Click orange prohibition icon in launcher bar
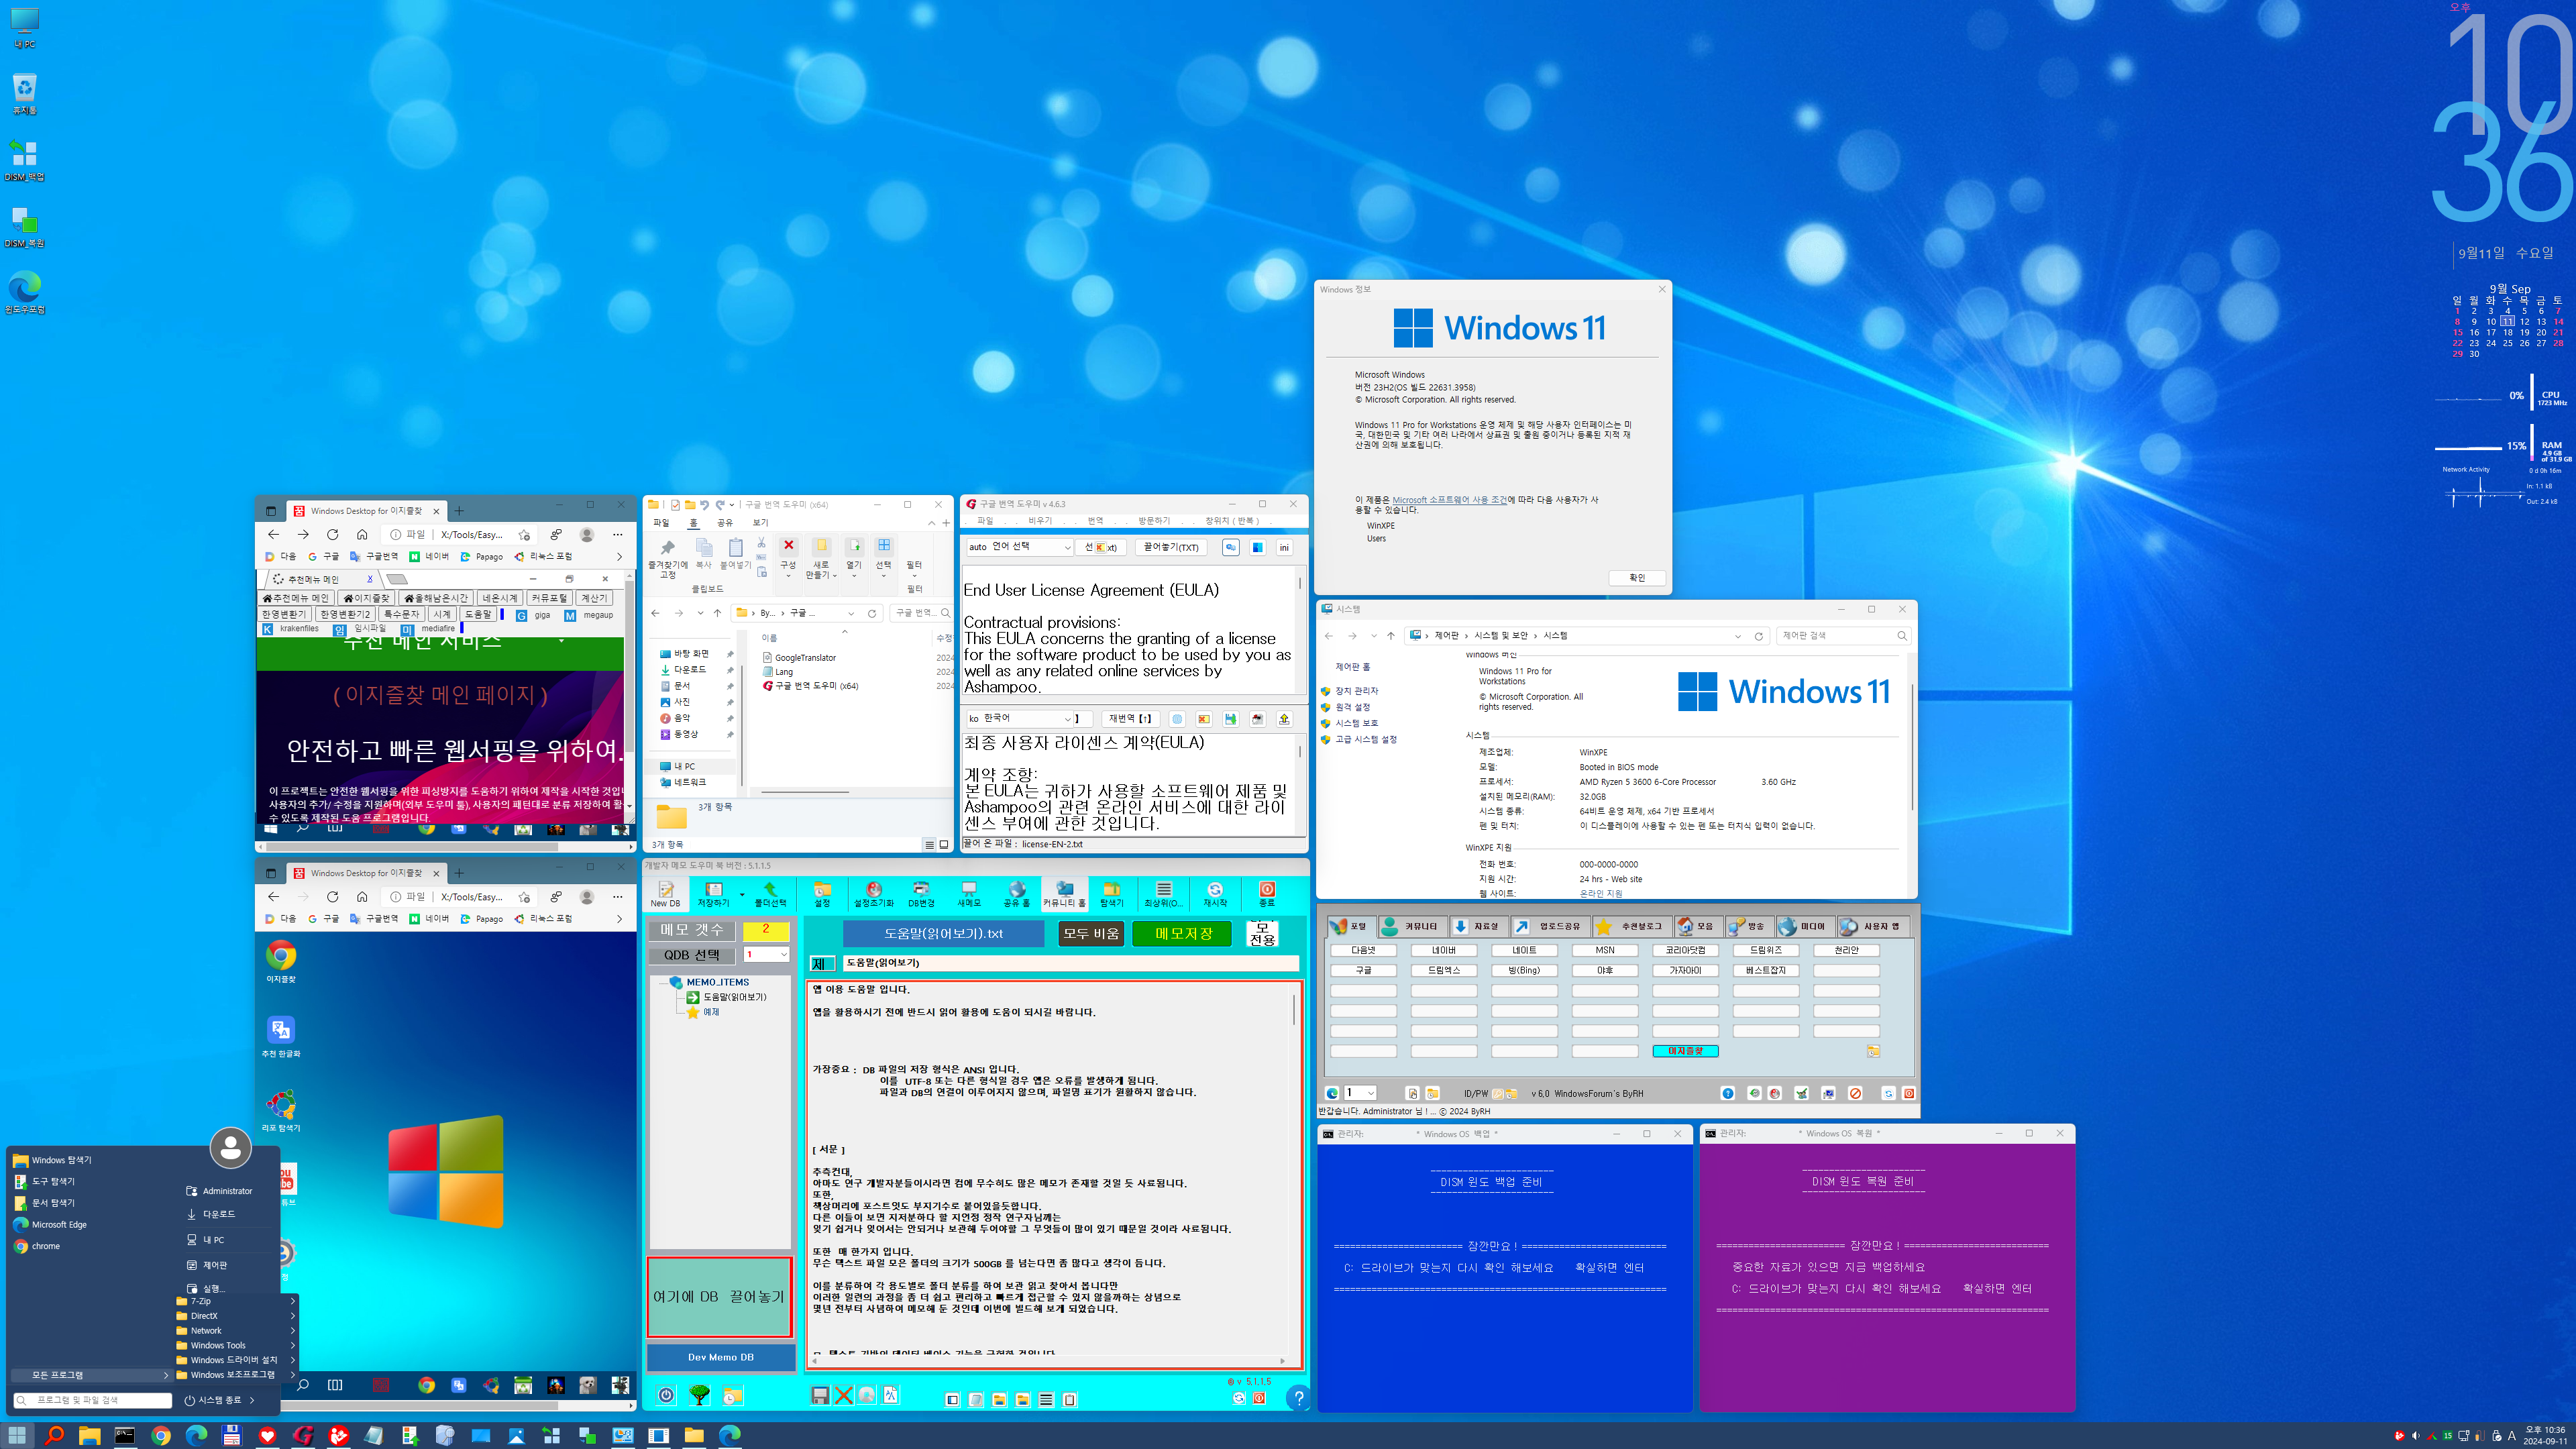The height and width of the screenshot is (1449, 2576). pos(1855,1093)
